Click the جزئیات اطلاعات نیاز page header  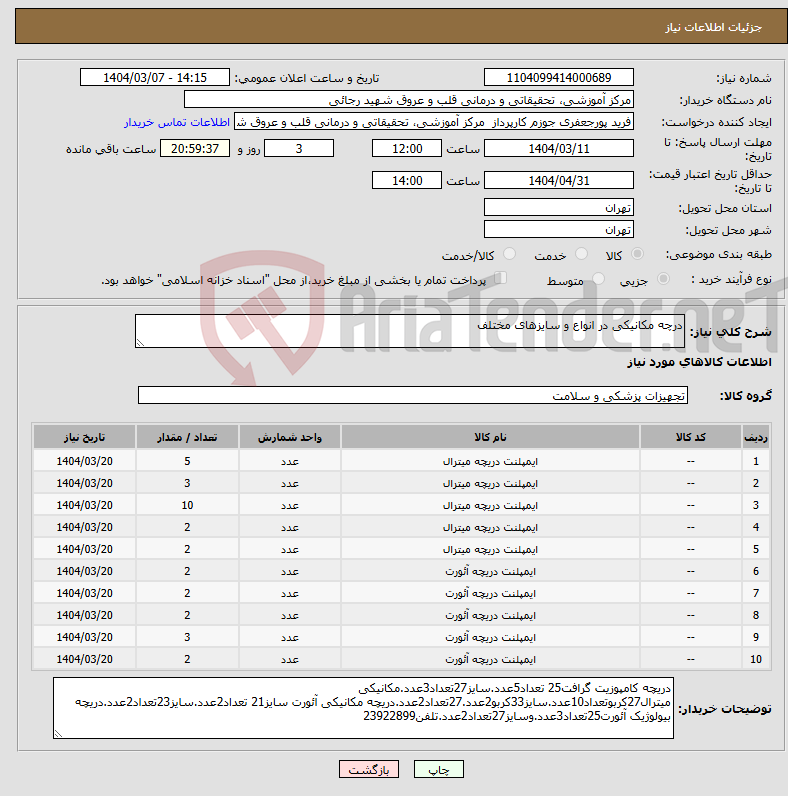click(713, 27)
